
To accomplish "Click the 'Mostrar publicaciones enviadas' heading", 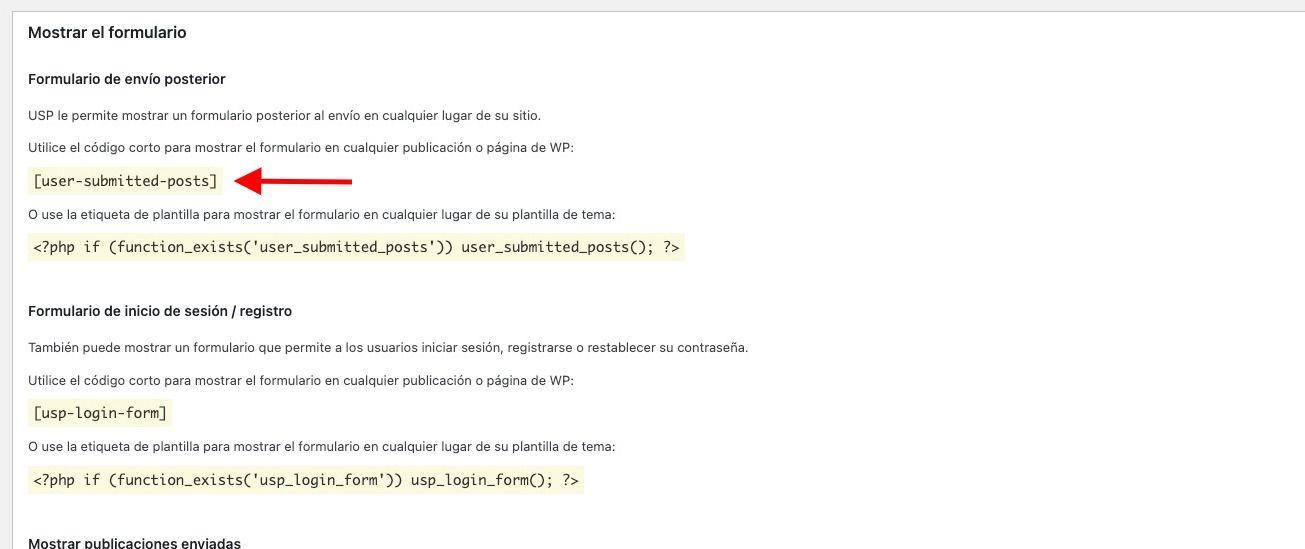I will [x=134, y=543].
